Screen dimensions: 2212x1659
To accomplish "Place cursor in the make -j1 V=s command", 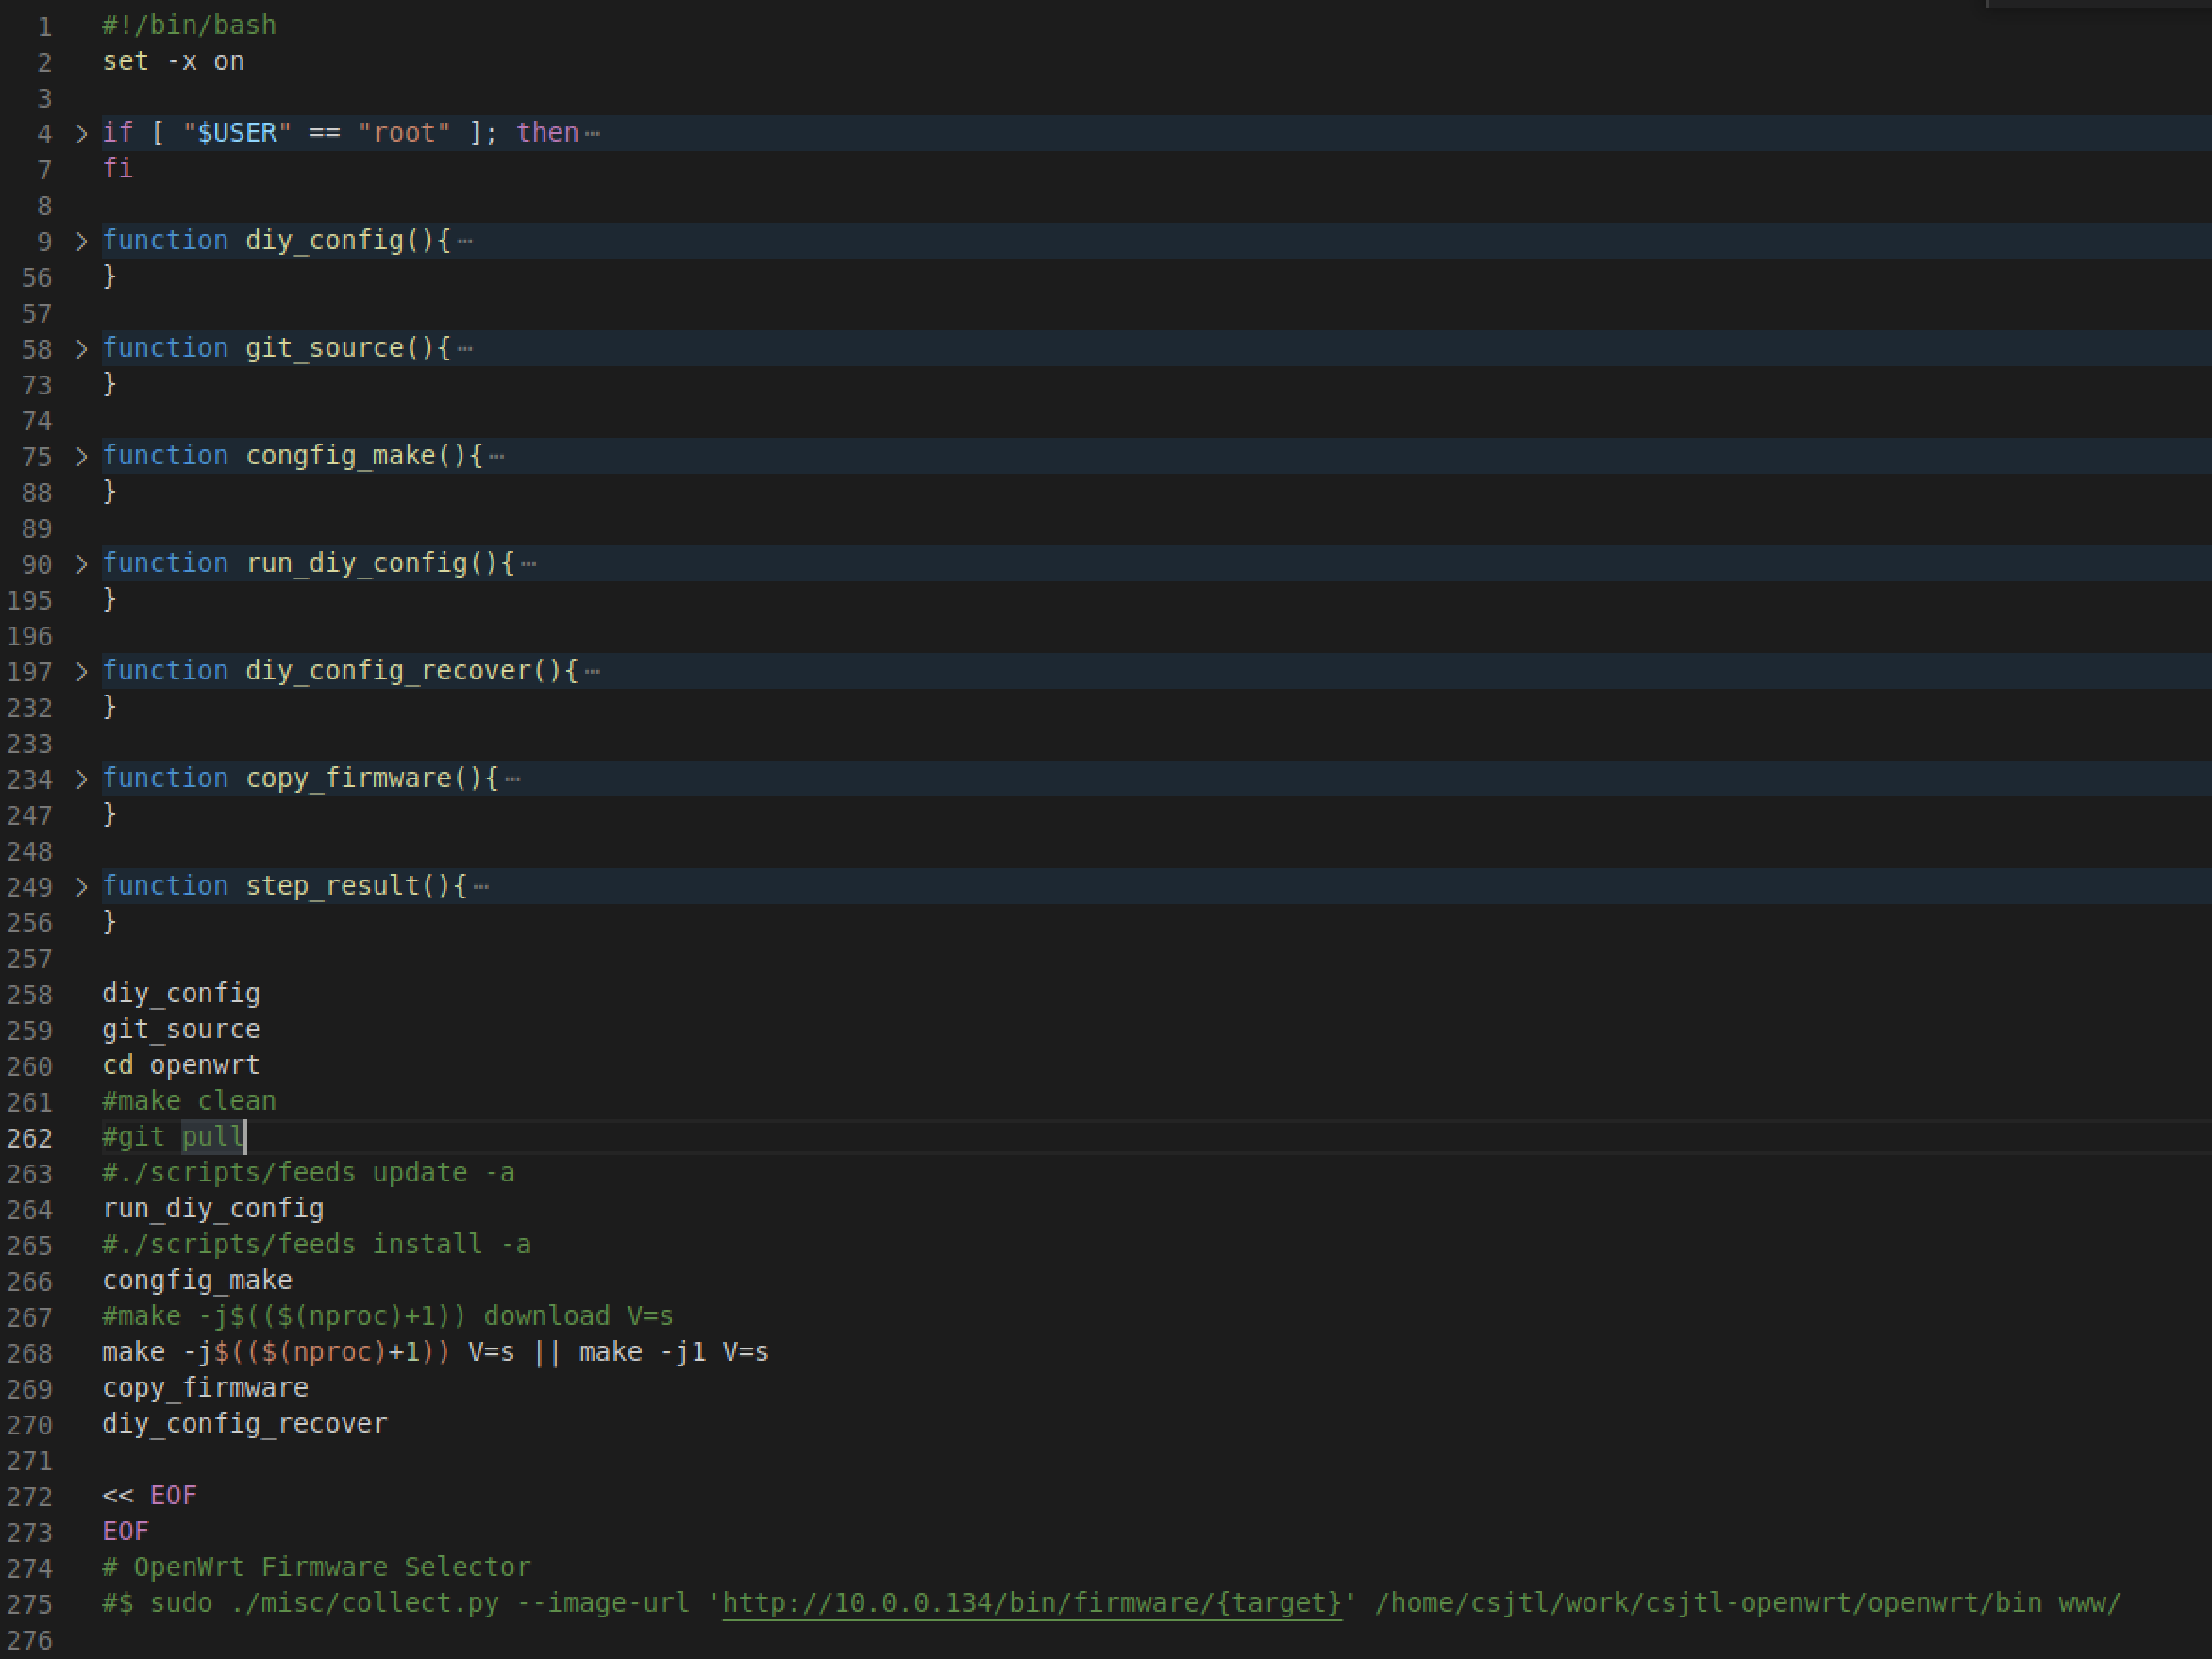I will pyautogui.click(x=690, y=1351).
